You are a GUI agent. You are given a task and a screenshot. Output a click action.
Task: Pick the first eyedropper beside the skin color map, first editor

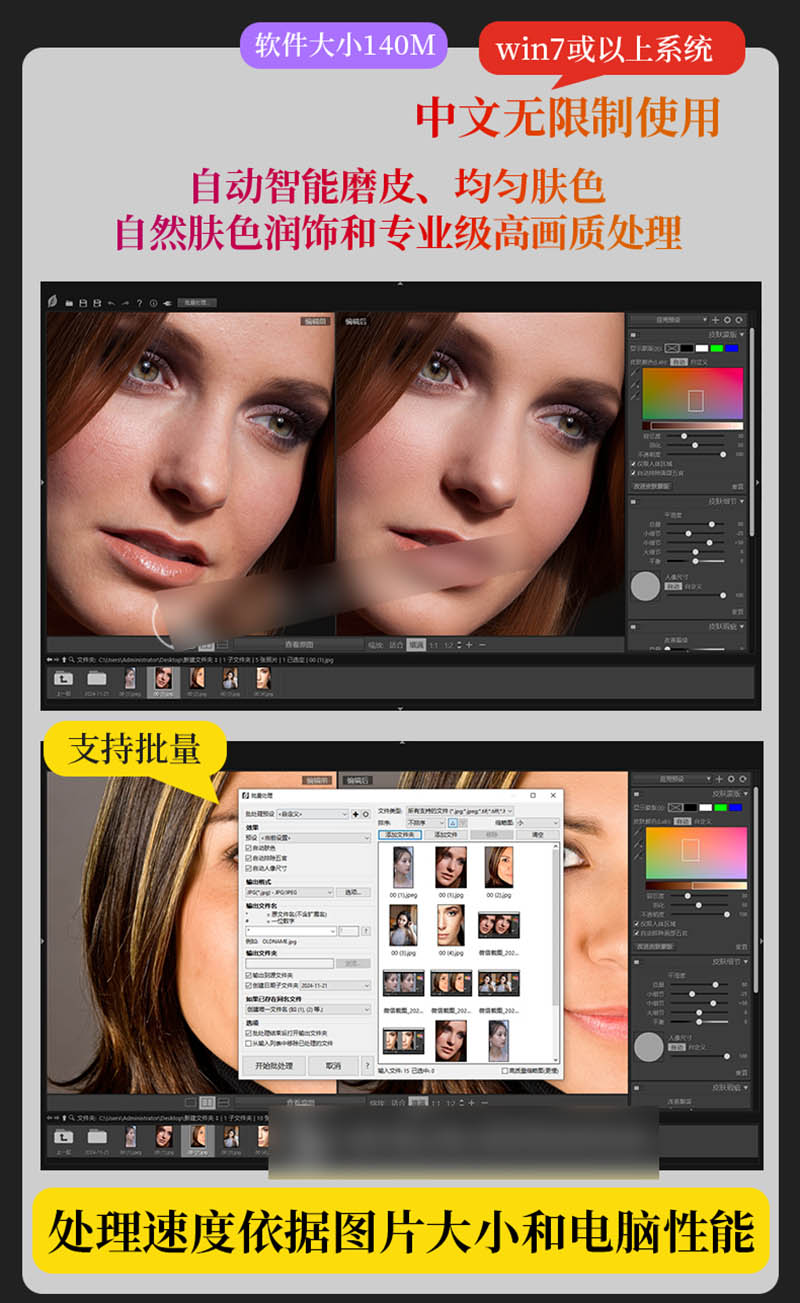point(635,372)
